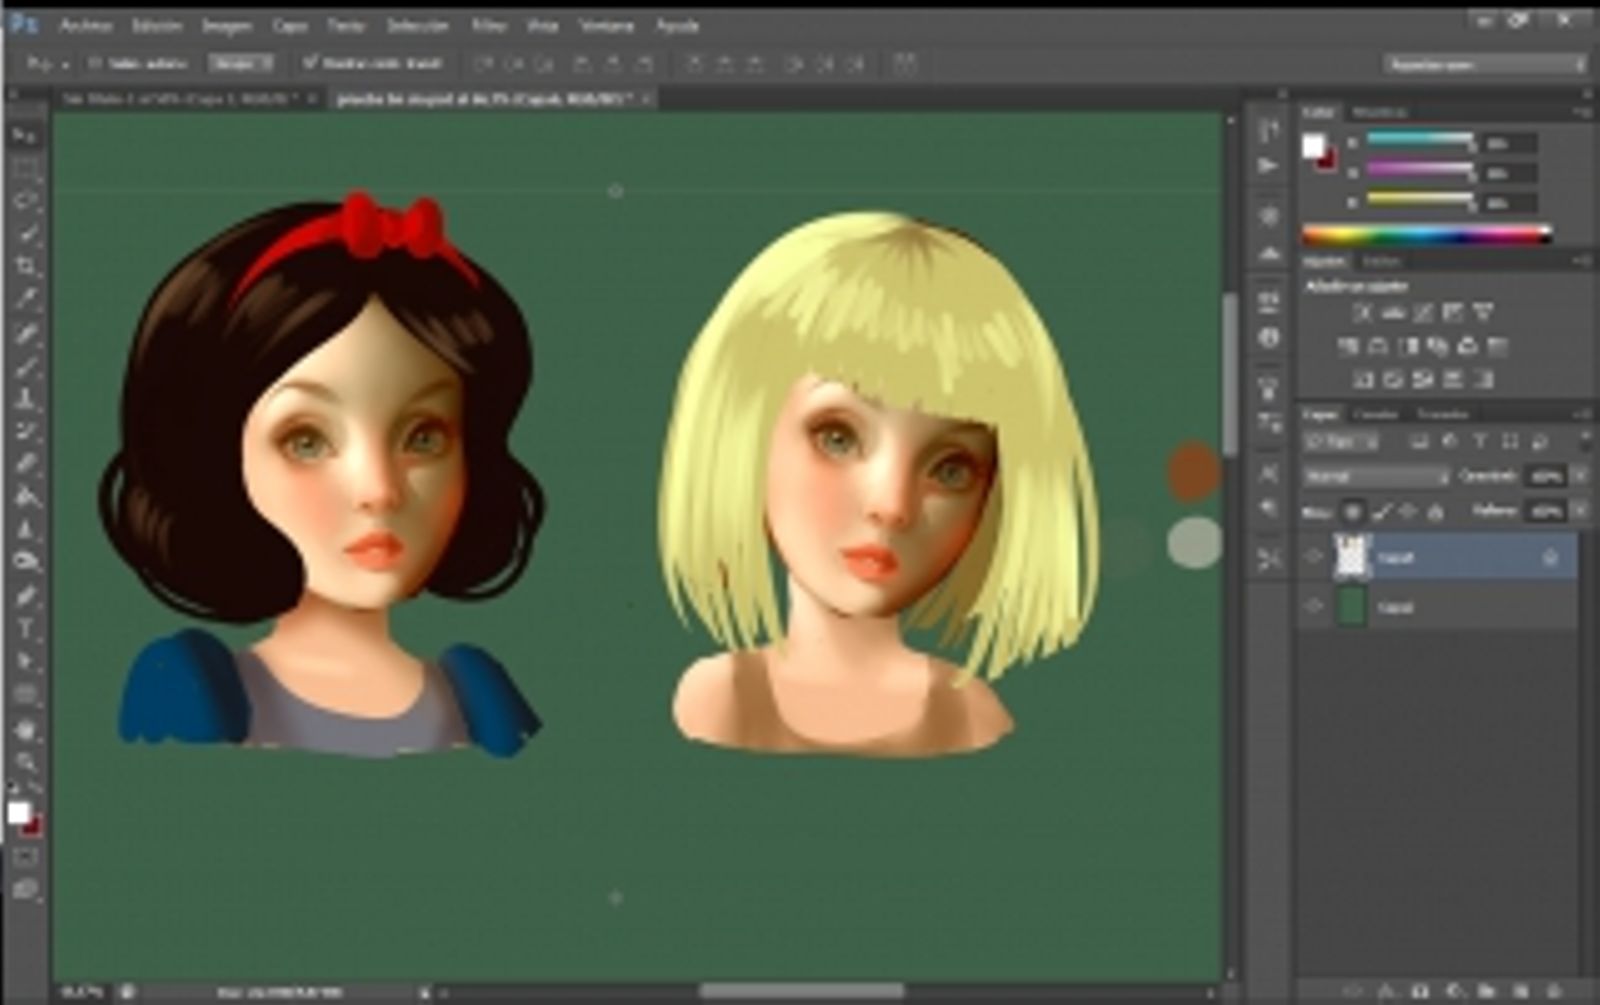Click the foreground color swatch in toolbar
Viewport: 1600px width, 1005px height.
(17, 813)
